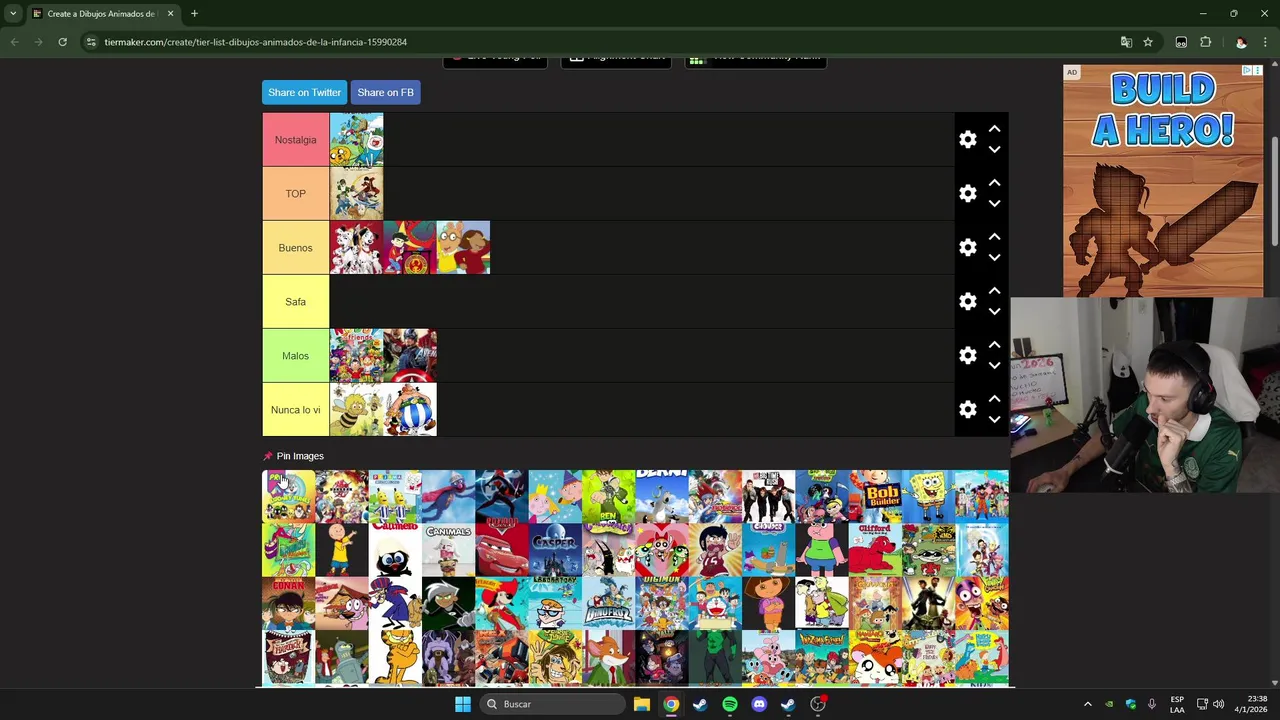This screenshot has width=1280, height=720.
Task: Pick the Arthur image in Buenos tier
Action: (463, 248)
